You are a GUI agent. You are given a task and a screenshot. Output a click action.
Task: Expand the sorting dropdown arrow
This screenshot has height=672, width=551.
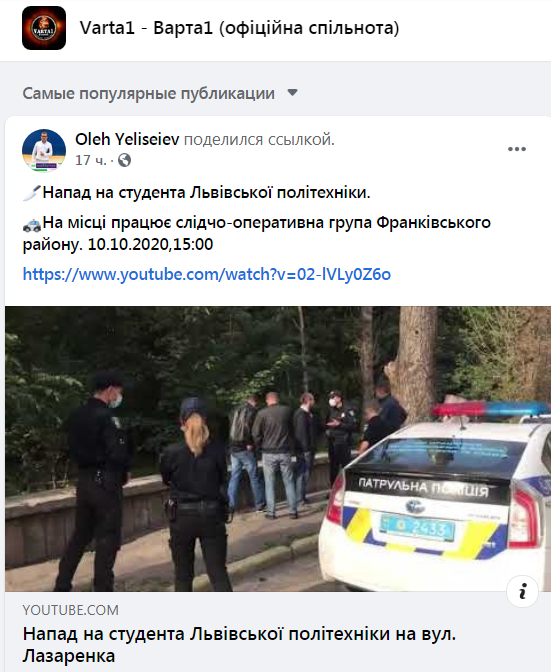pyautogui.click(x=292, y=93)
